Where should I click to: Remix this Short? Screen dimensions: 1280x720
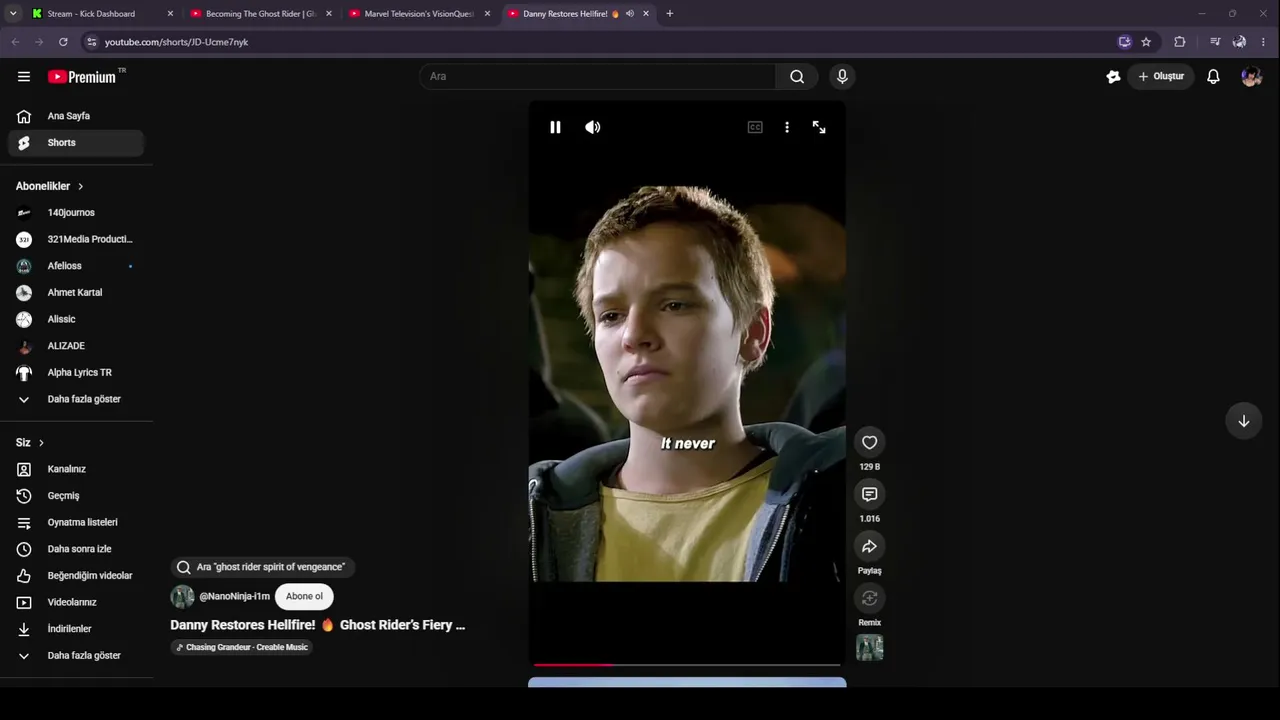click(x=869, y=598)
